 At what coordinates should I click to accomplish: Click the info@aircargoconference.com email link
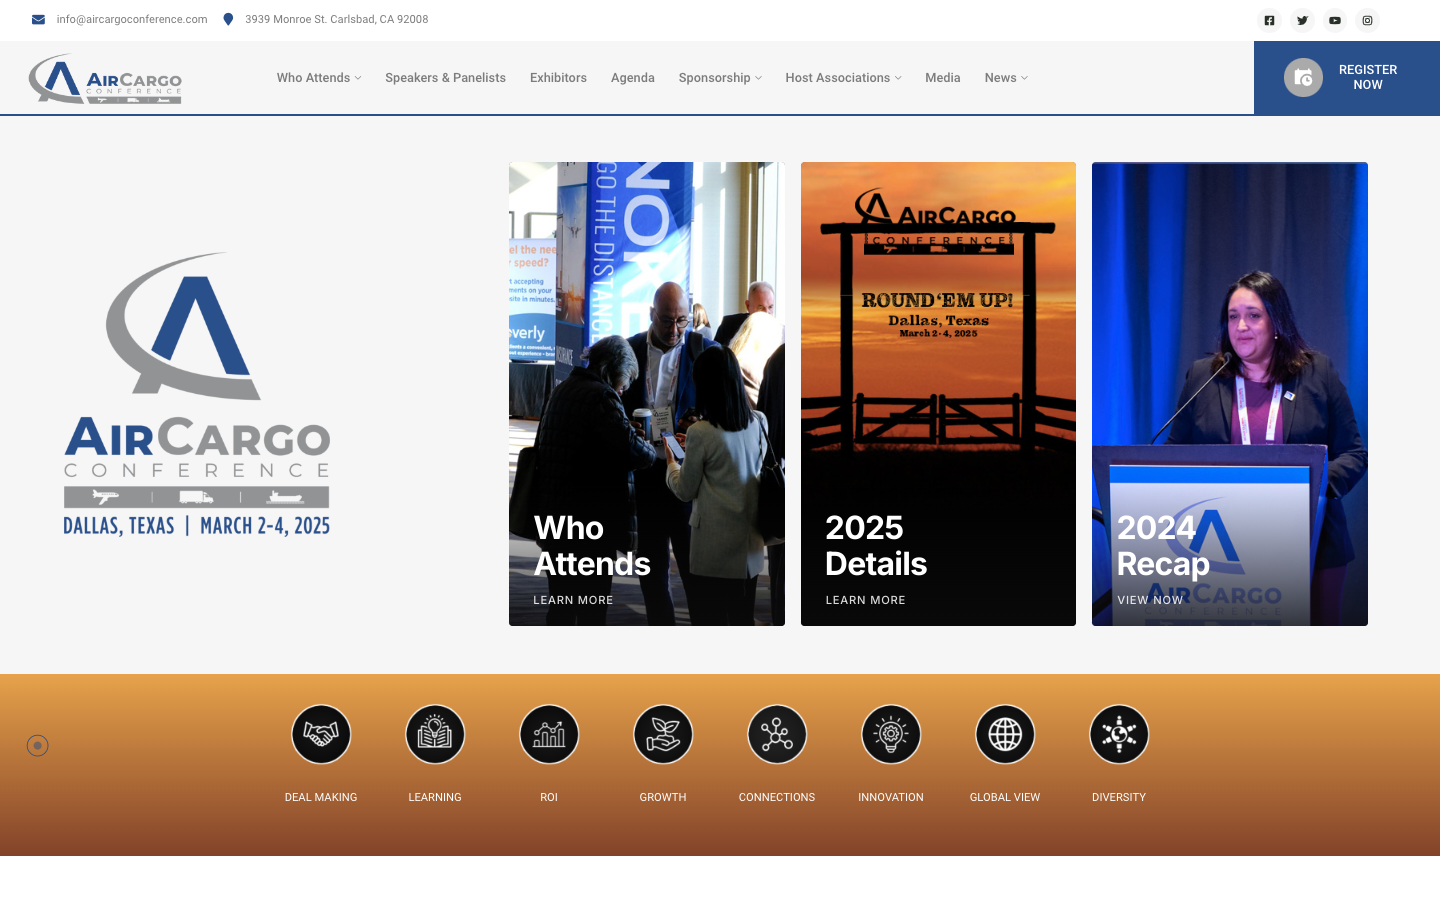coord(132,19)
